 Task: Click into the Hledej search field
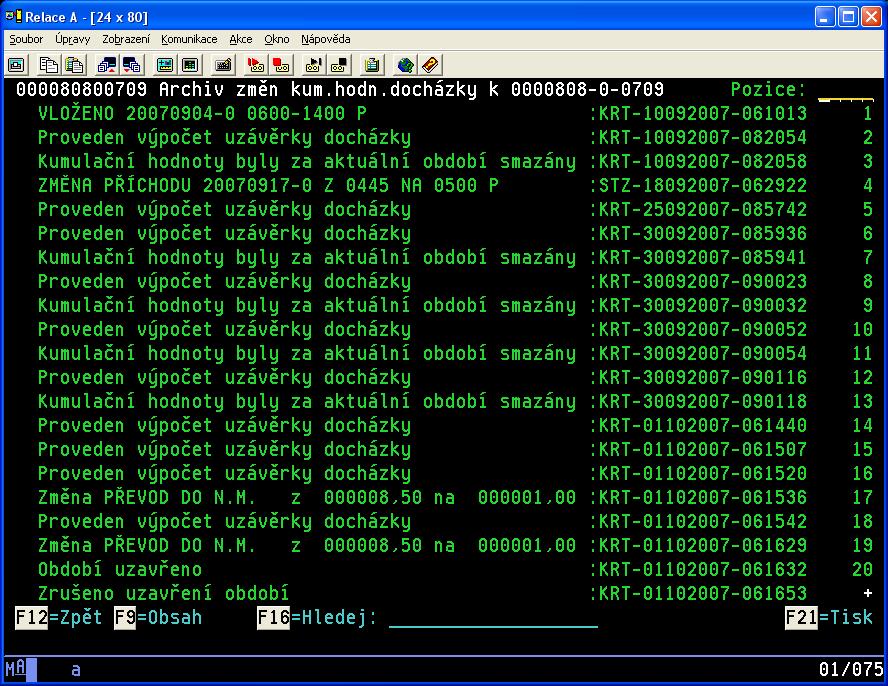click(x=492, y=618)
